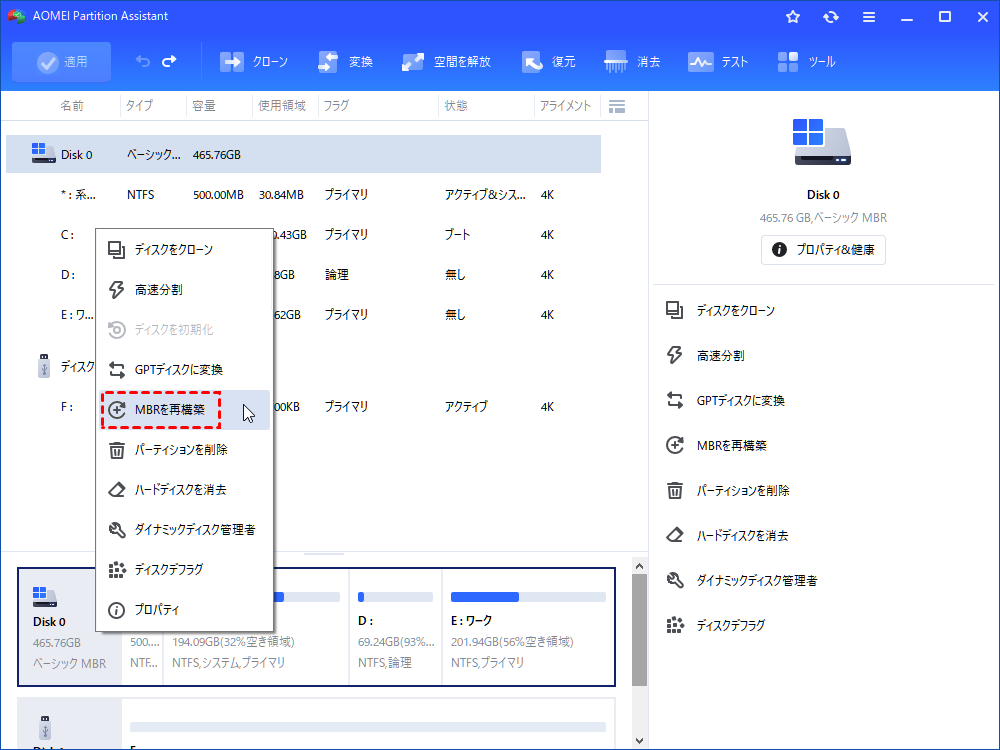
Task: Click MBRを再構築 in the right panel
Action: point(716,445)
